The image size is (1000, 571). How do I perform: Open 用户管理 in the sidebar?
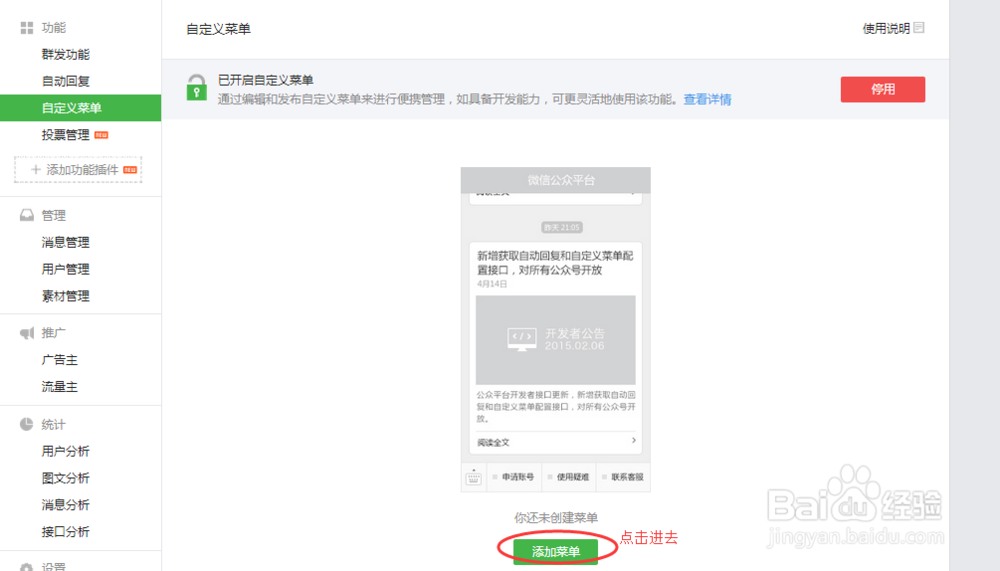tap(66, 269)
